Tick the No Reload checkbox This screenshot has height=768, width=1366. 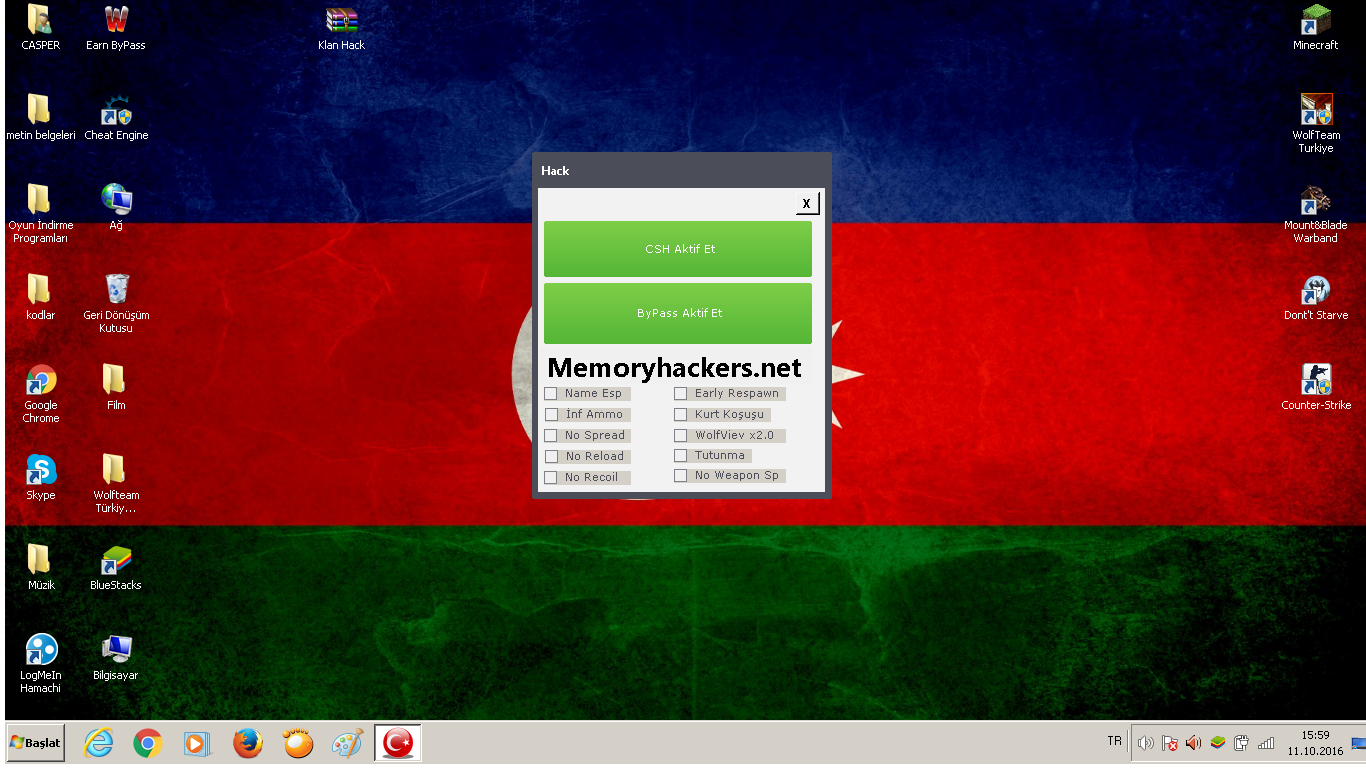coord(550,456)
